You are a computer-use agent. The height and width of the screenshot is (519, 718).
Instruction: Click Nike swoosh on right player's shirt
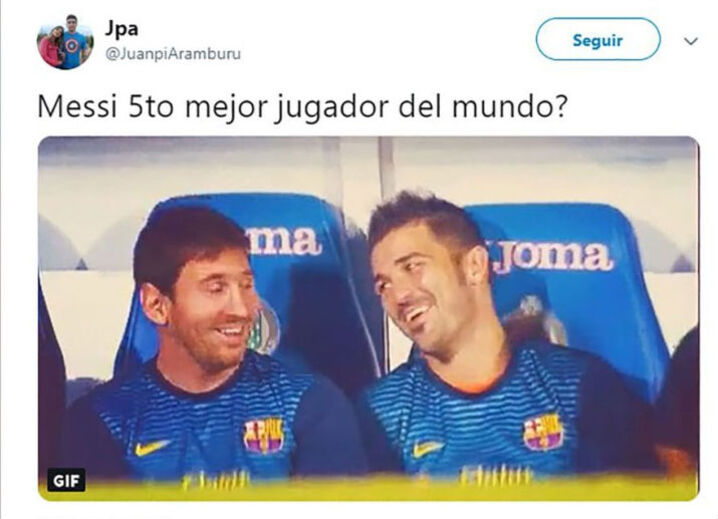click(427, 449)
